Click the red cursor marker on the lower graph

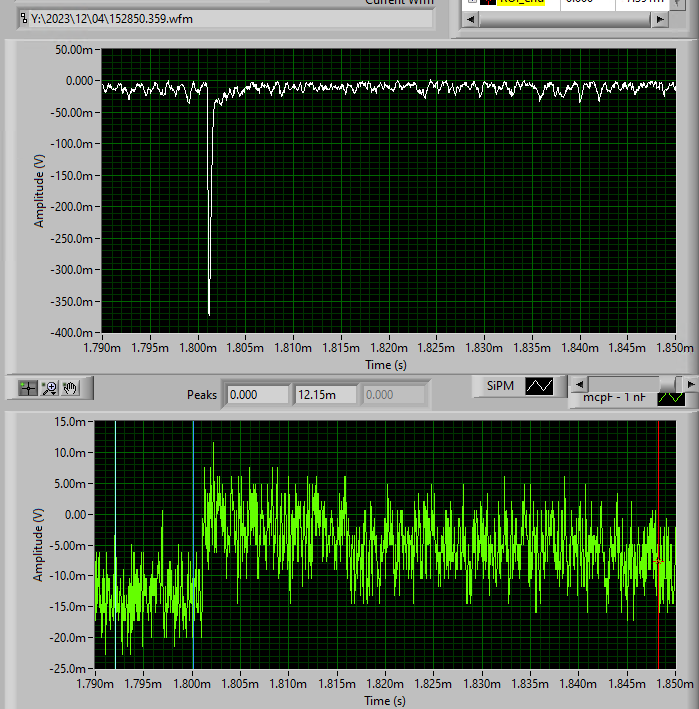pyautogui.click(x=658, y=562)
